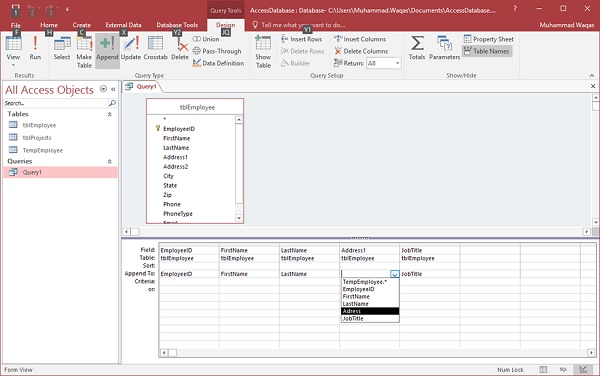Open the Database Tools ribbon tab
This screenshot has height=376, width=600.
pos(177,25)
